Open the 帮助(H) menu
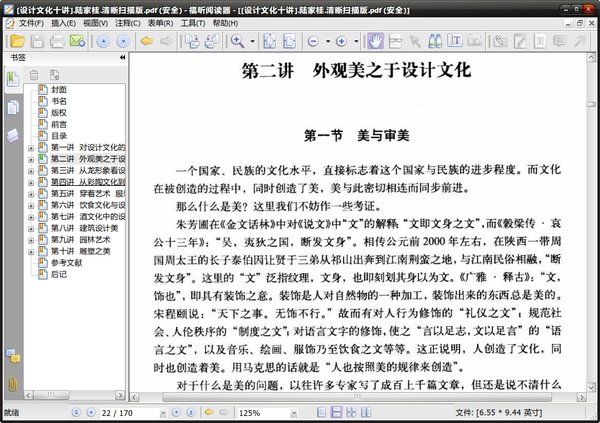The width and height of the screenshot is (600, 423). click(225, 23)
